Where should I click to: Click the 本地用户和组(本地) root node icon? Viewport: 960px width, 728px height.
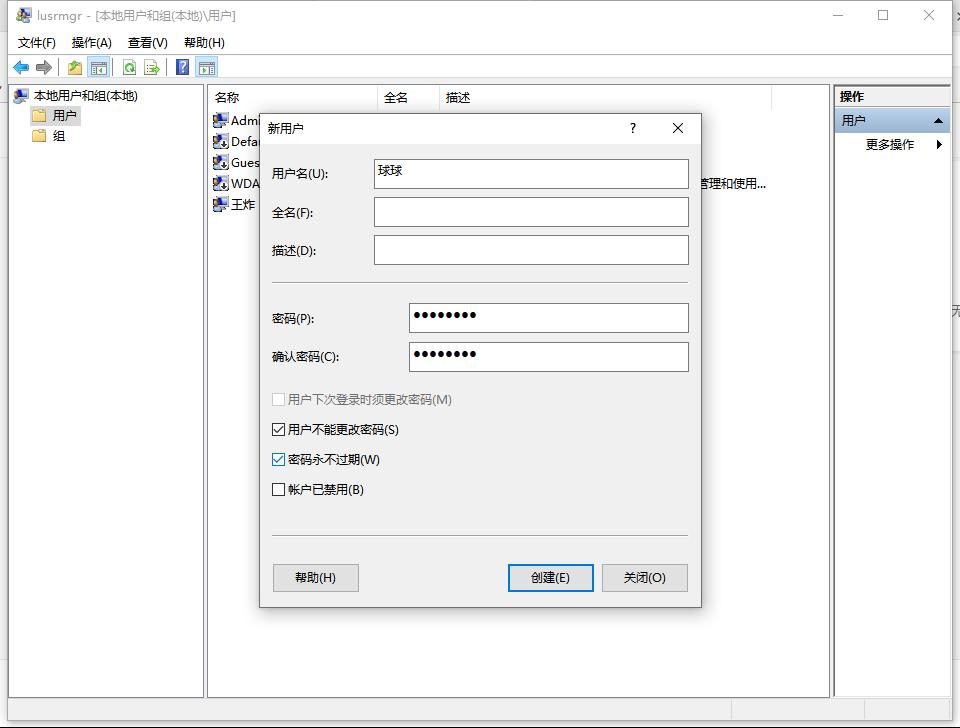tap(21, 96)
